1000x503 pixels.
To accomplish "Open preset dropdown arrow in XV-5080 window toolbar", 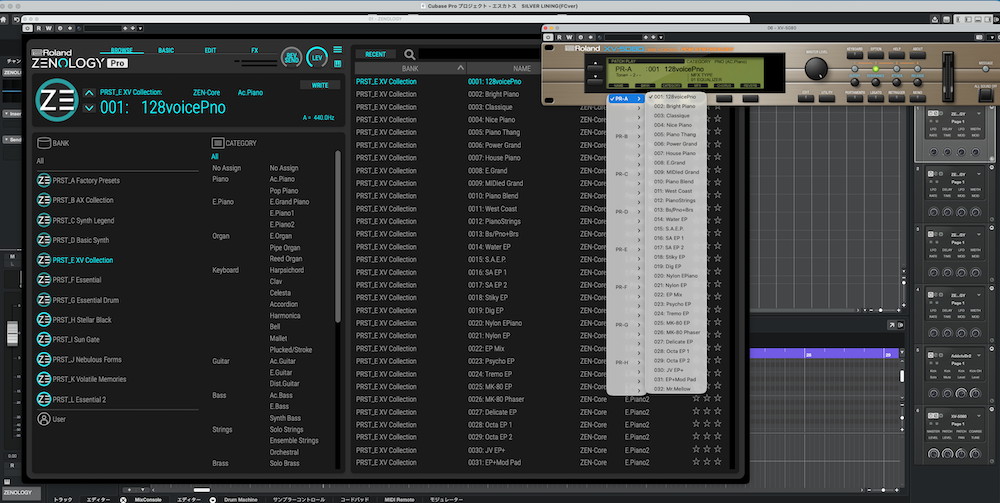I will [x=661, y=37].
